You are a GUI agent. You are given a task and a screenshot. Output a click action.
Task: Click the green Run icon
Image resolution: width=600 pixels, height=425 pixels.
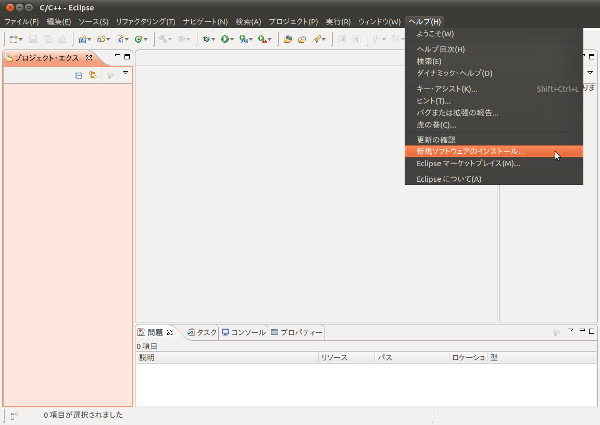(225, 39)
